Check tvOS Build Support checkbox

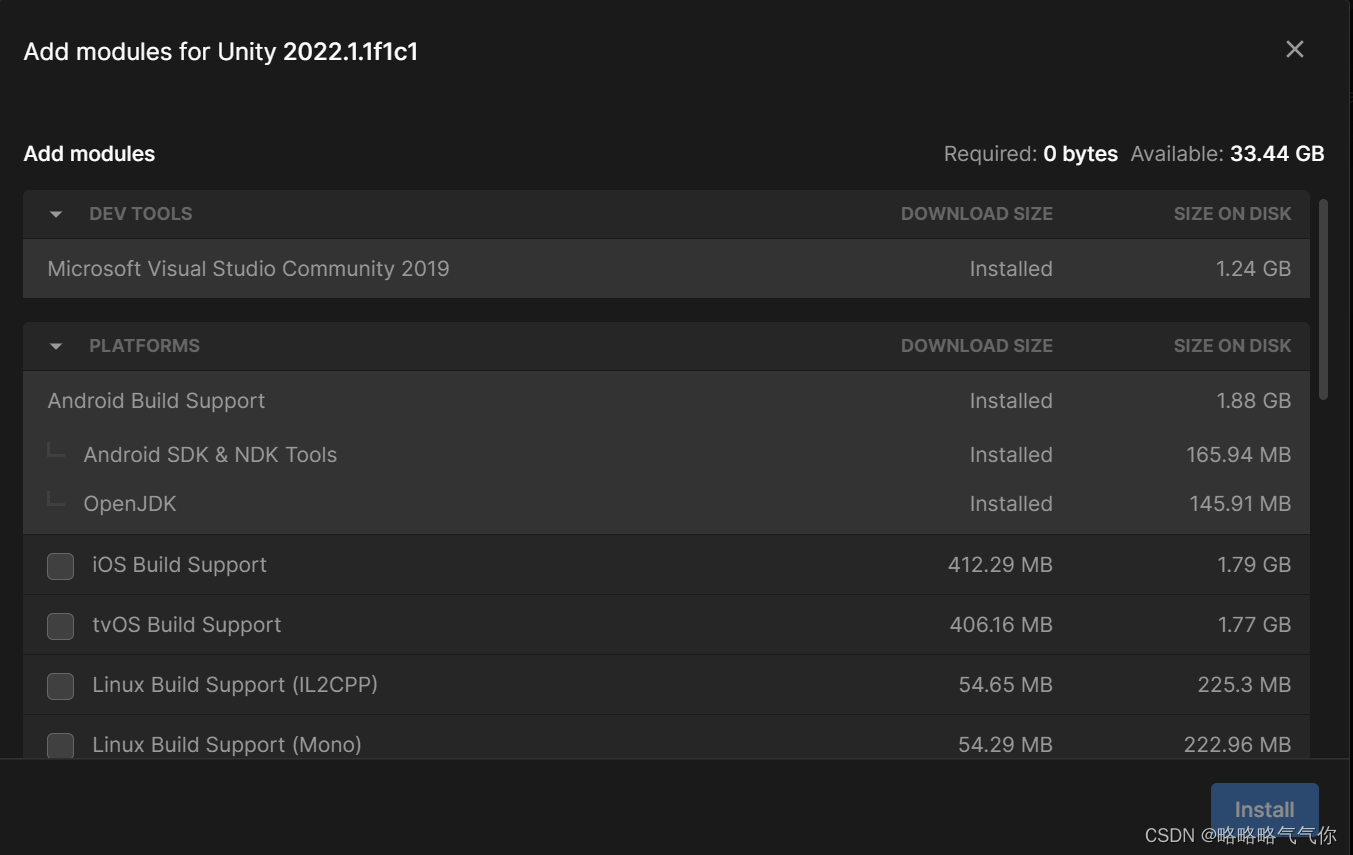[x=61, y=626]
